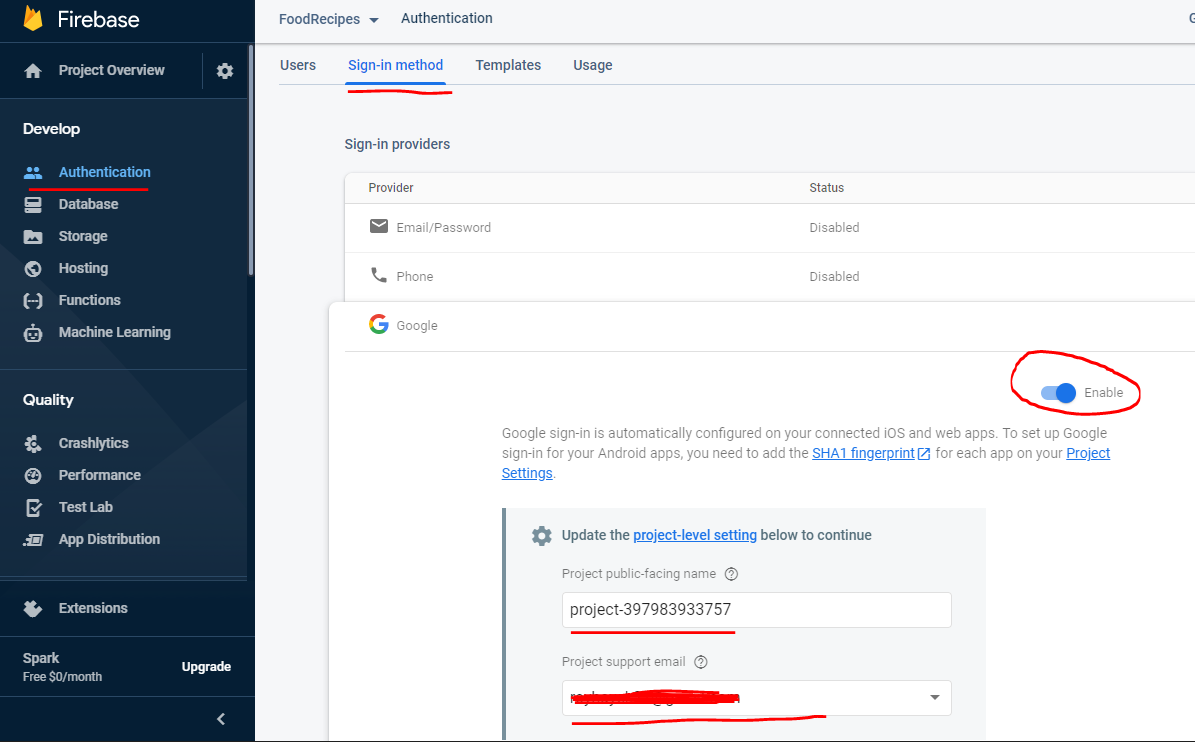Click gear icon in project-level setting notice
Image resolution: width=1195 pixels, height=742 pixels.
click(x=541, y=536)
